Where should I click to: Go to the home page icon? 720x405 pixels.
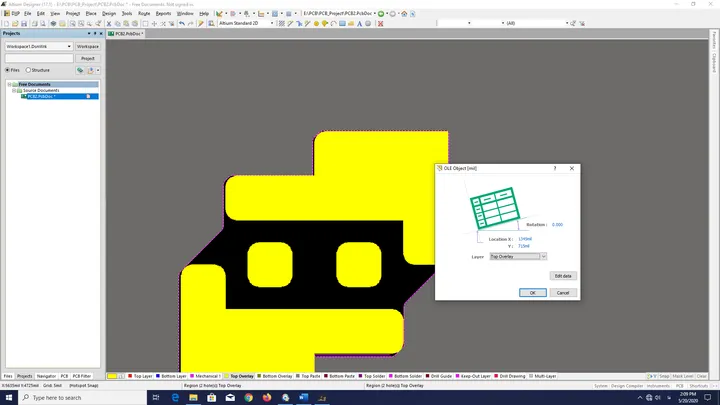(x=404, y=14)
